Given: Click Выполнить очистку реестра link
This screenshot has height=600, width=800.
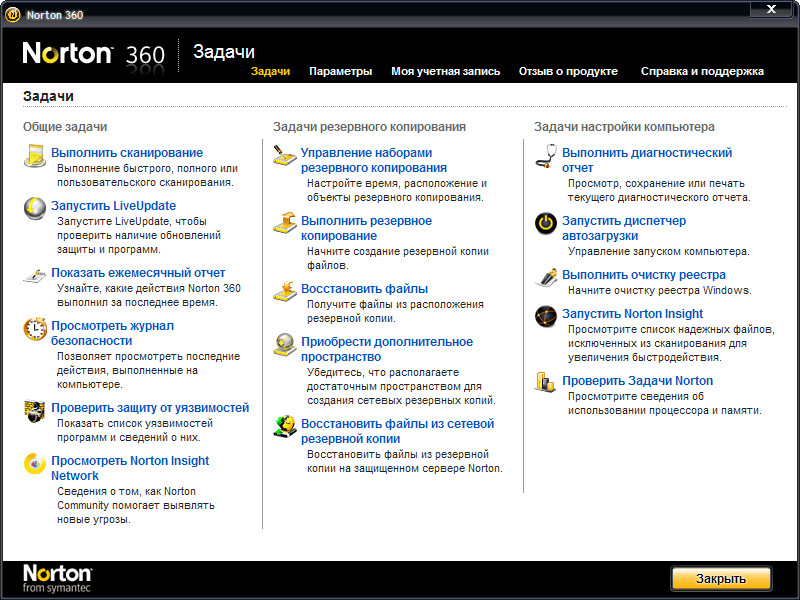Looking at the screenshot, I should click(643, 274).
